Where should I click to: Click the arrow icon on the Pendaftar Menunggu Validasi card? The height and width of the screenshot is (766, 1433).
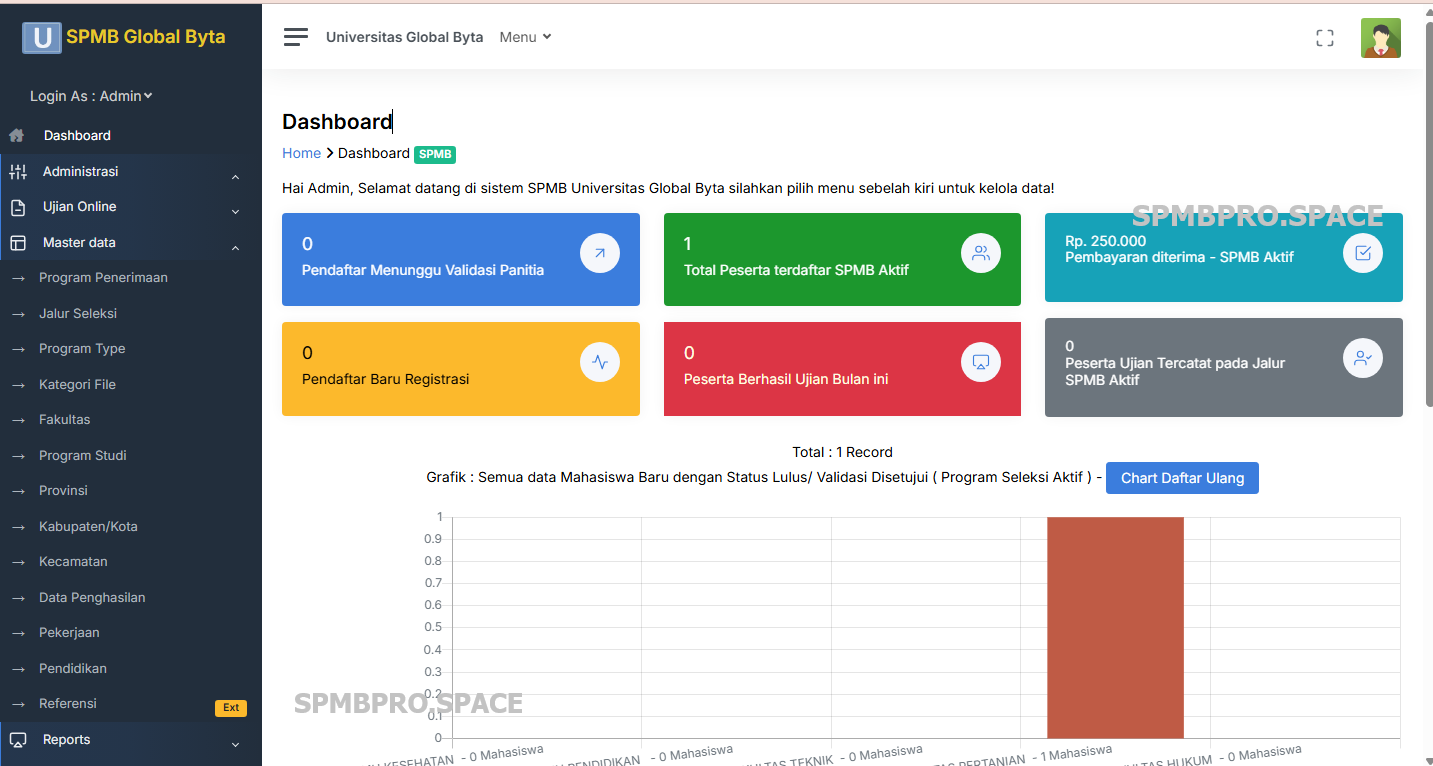(599, 254)
